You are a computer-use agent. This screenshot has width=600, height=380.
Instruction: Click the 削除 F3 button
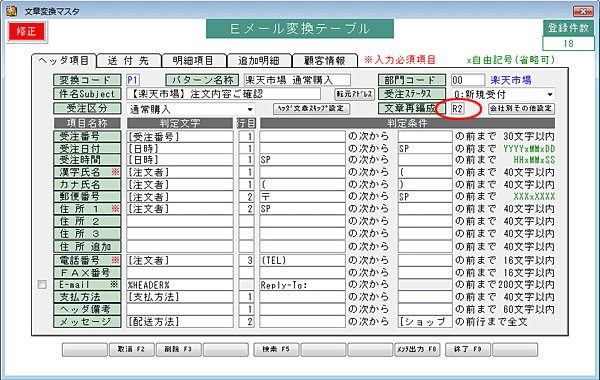pyautogui.click(x=178, y=349)
